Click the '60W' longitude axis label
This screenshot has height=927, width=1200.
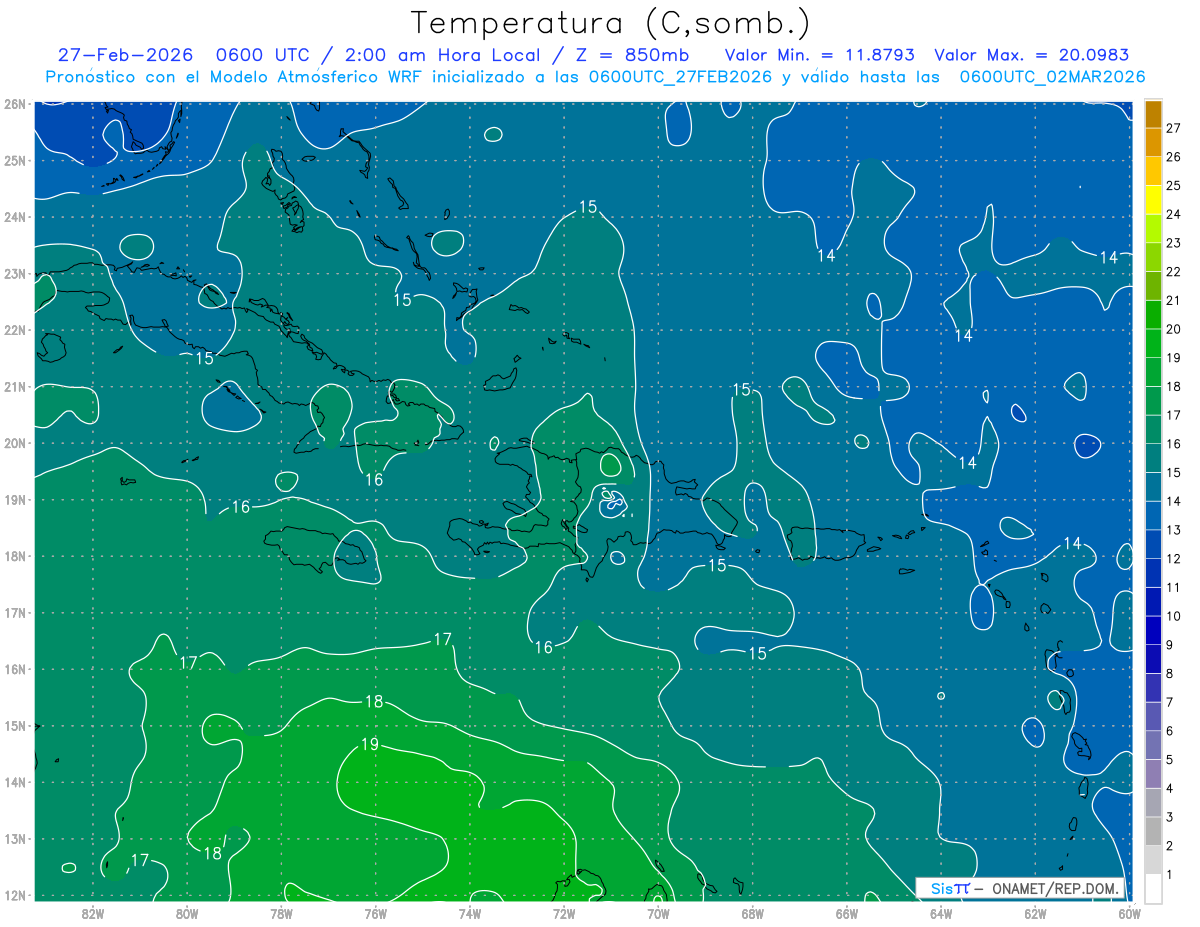1129,913
